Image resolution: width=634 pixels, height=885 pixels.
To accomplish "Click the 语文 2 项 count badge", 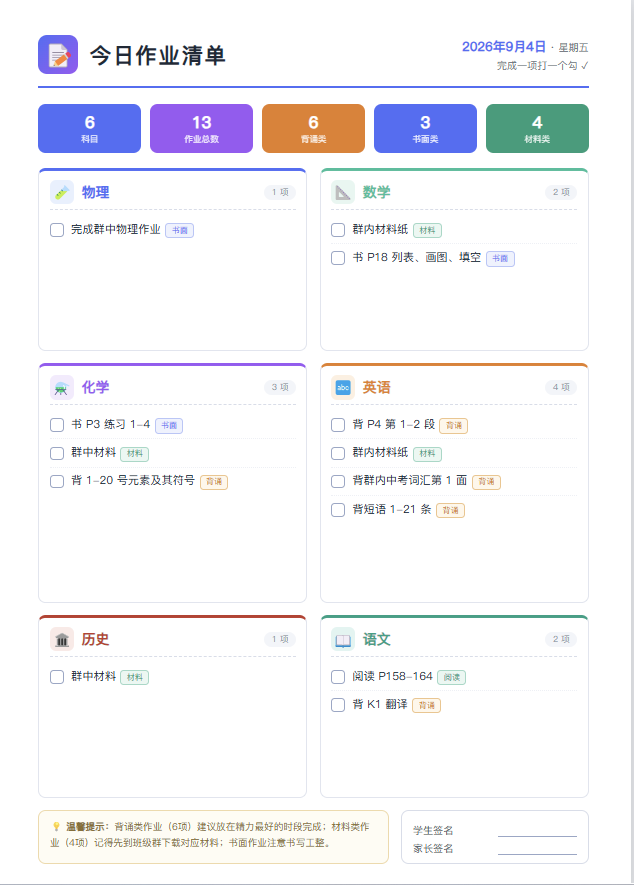I will pyautogui.click(x=561, y=639).
